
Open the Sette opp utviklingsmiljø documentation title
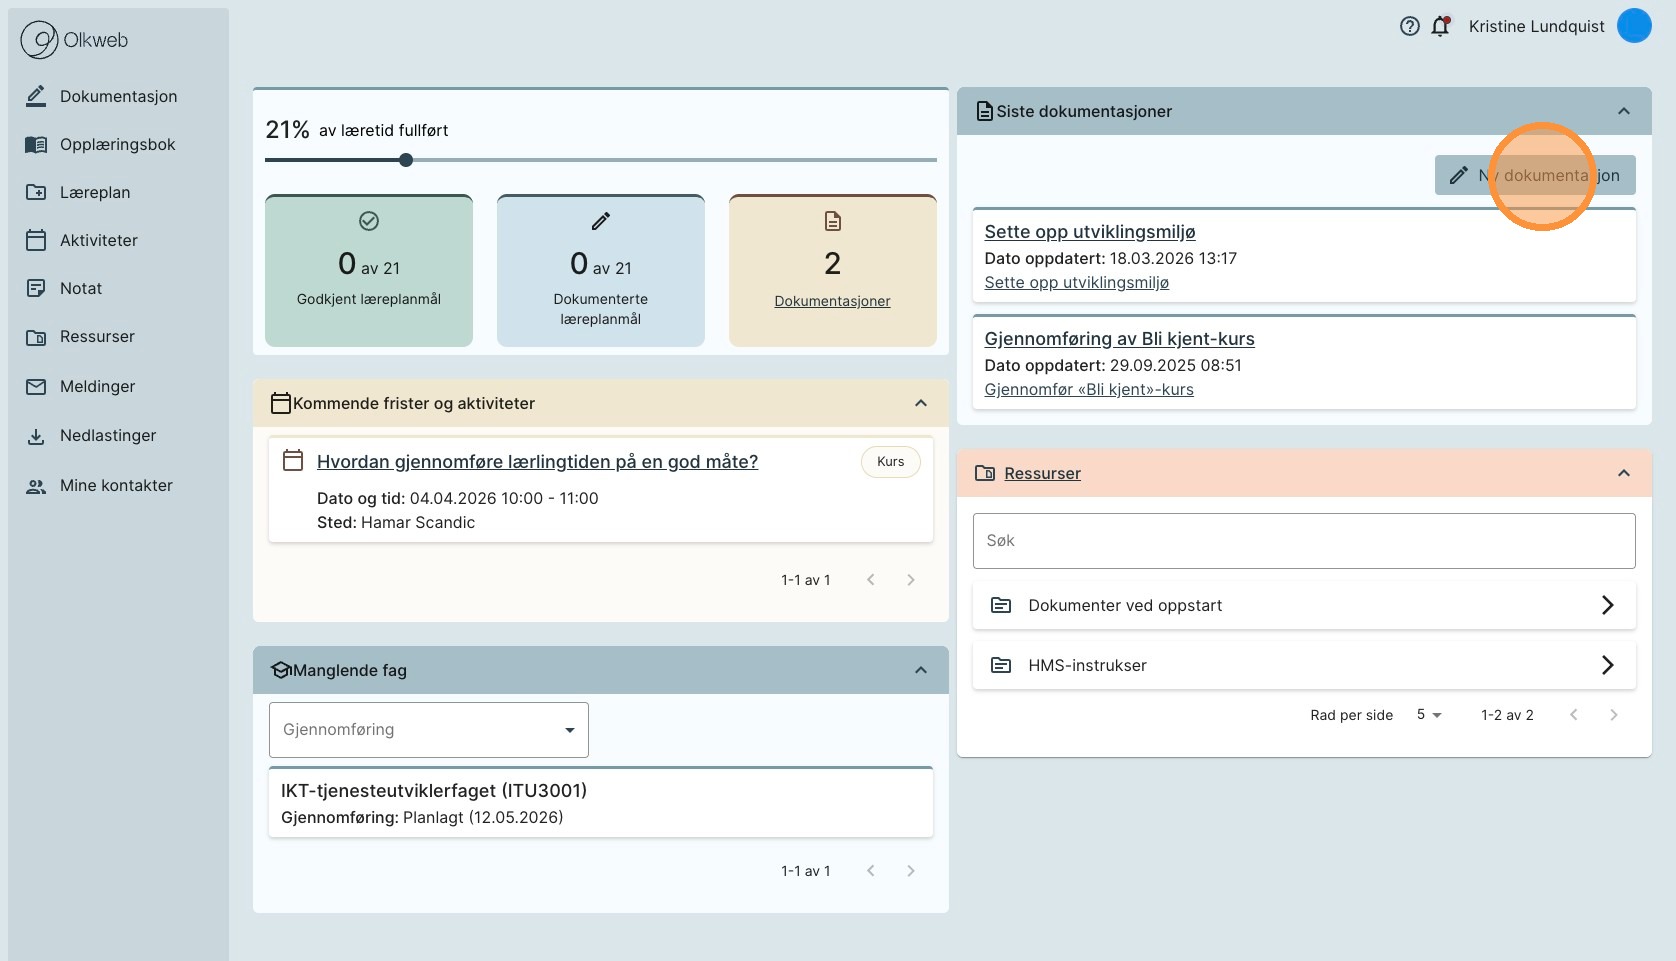tap(1089, 232)
